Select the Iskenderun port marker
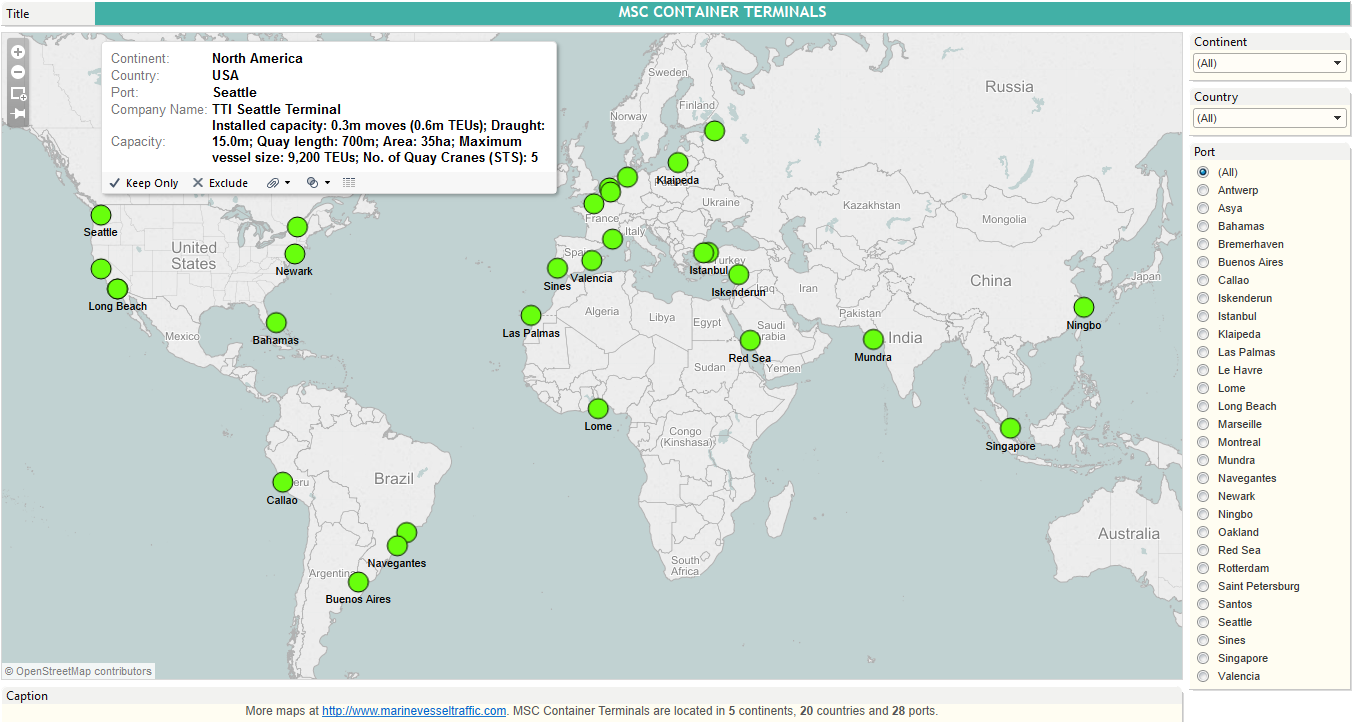 [738, 275]
